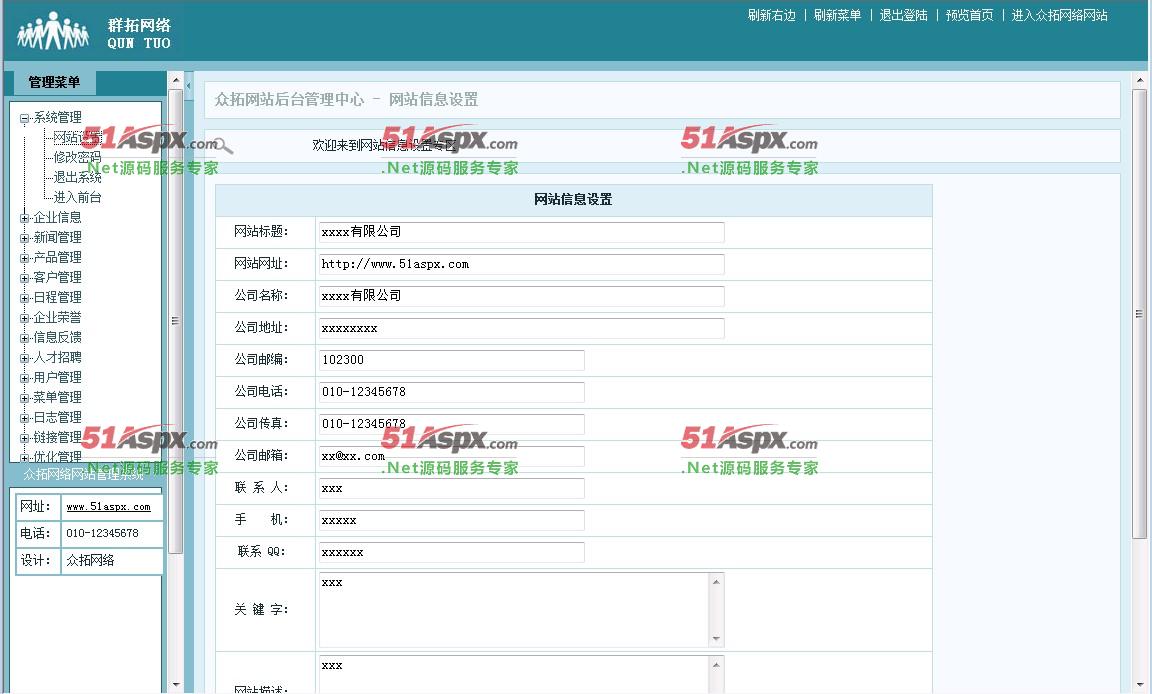This screenshot has width=1152, height=694.
Task: Click 众拓网络 in the 设计 row
Action: pyautogui.click(x=90, y=560)
